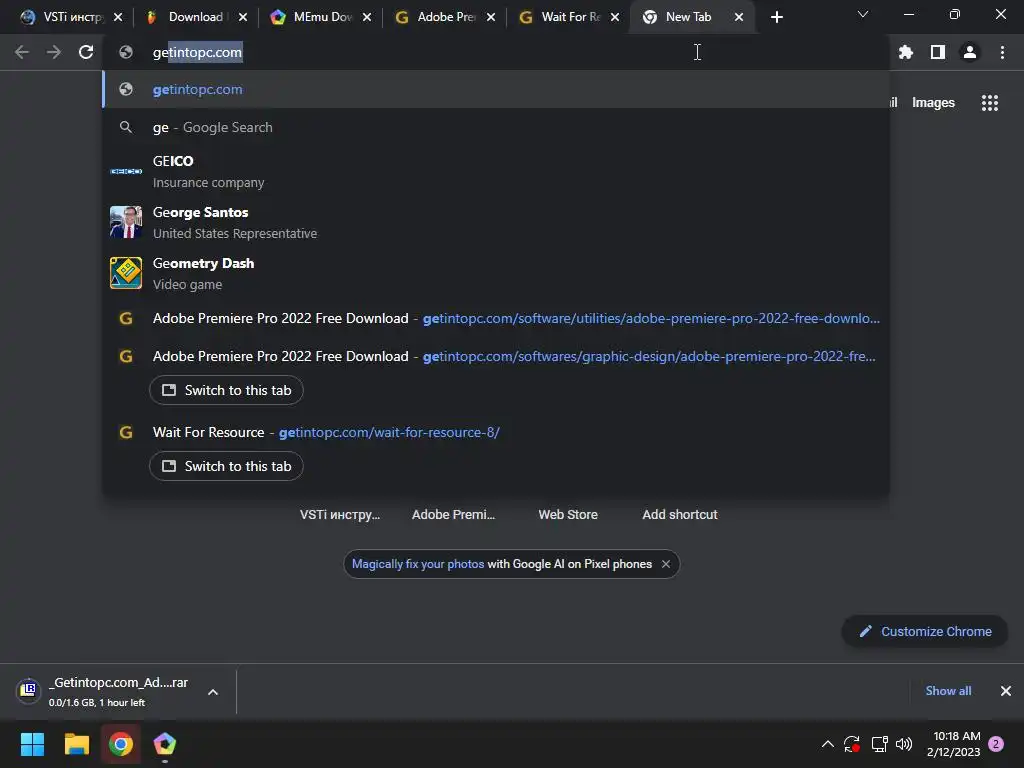
Task: Click Chrome taskbar icon
Action: (121, 744)
